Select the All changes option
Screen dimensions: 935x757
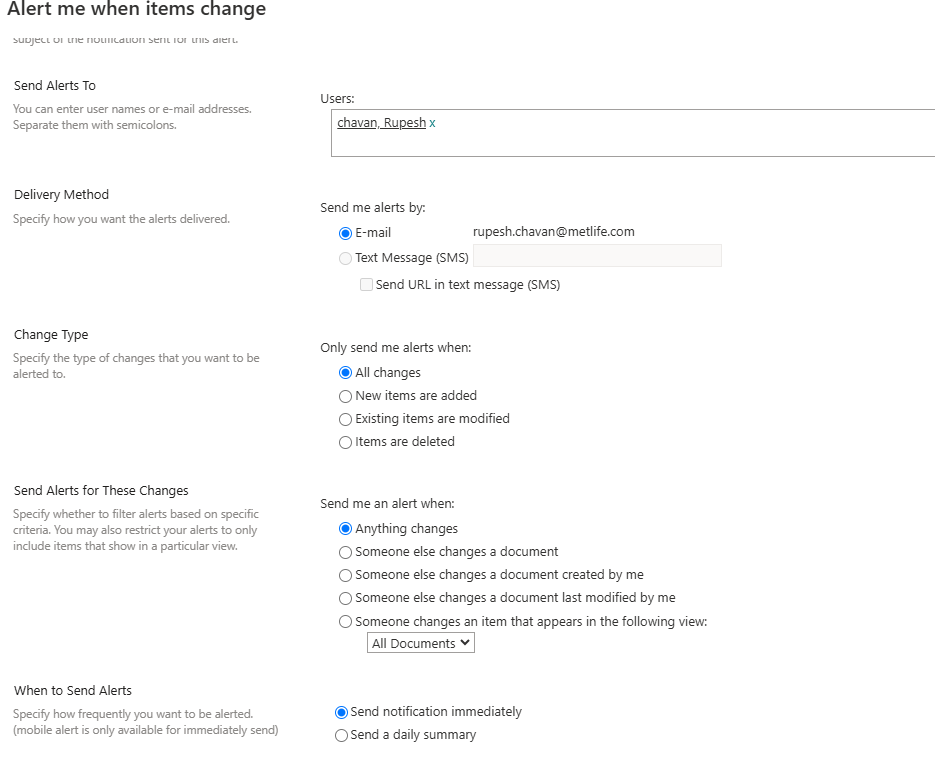coord(345,371)
